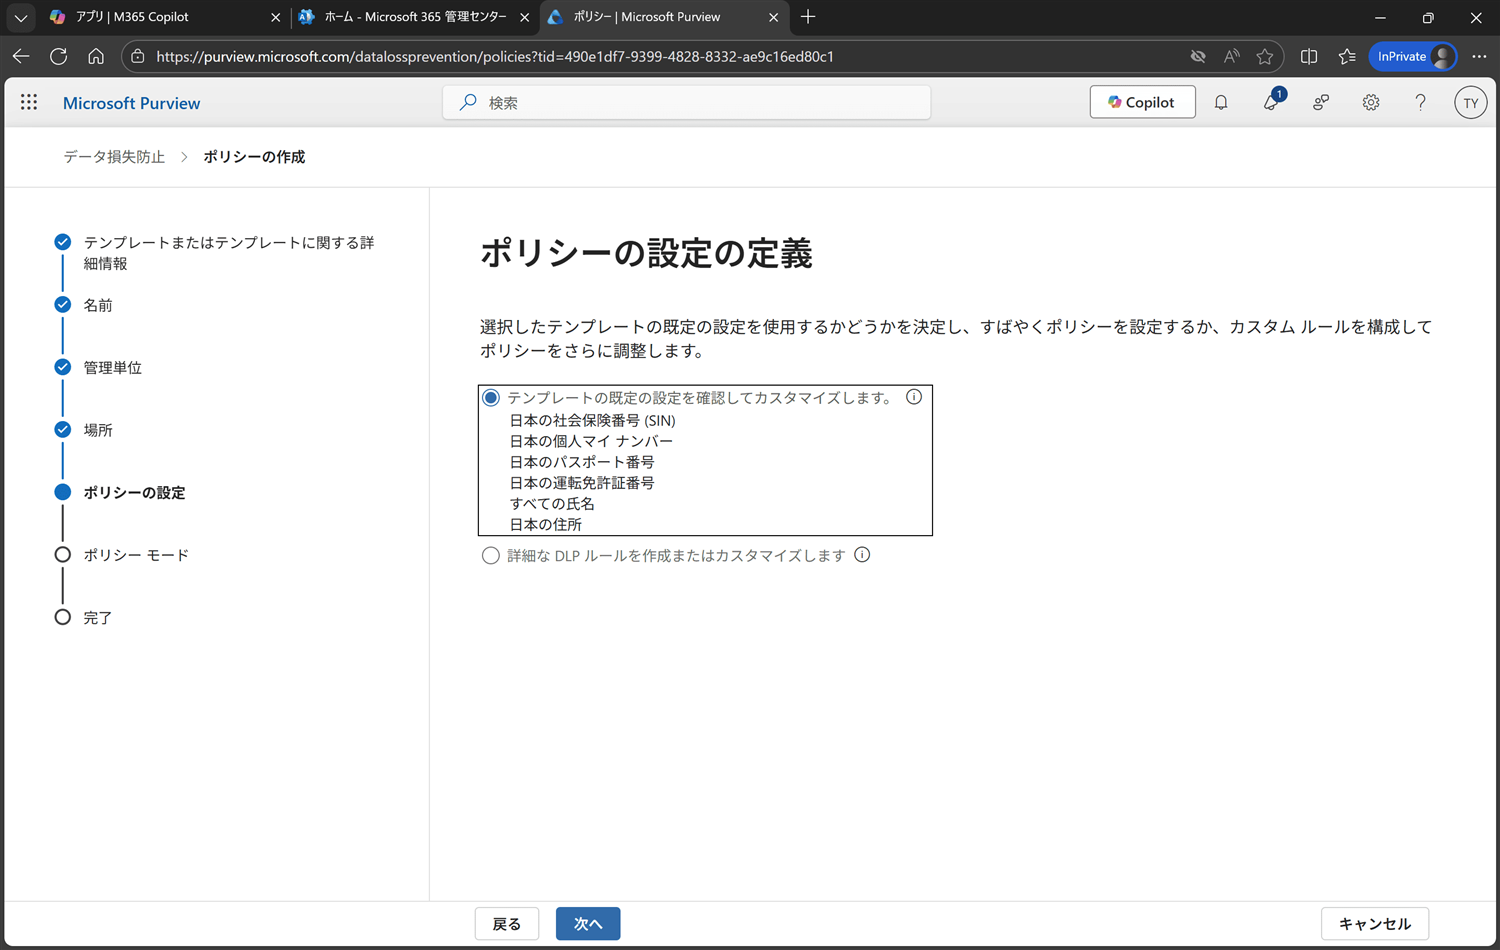Viewport: 1500px width, 950px height.
Task: Click the site info lock icon
Action: coord(138,57)
